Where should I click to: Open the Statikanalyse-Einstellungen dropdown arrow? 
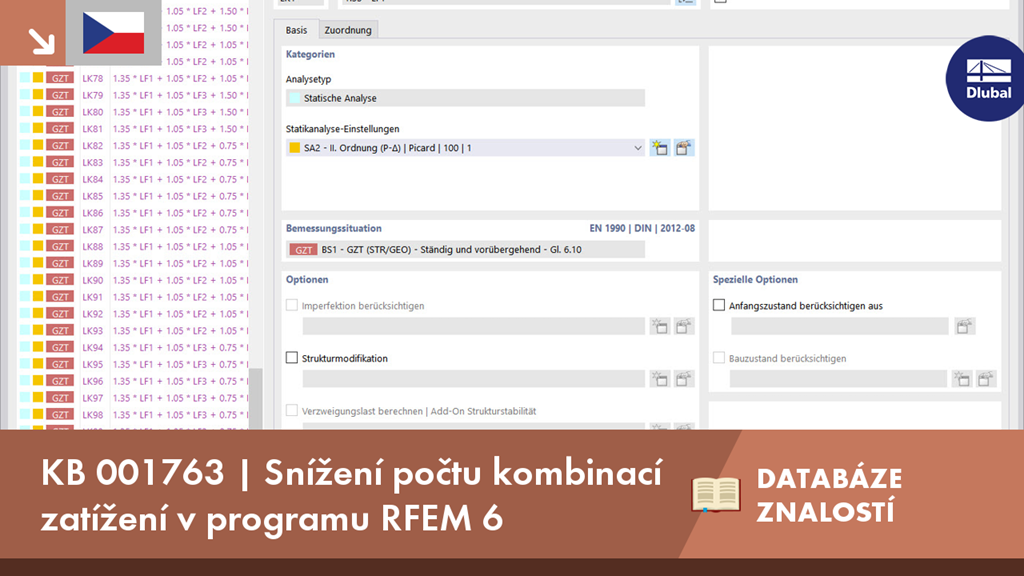point(637,148)
